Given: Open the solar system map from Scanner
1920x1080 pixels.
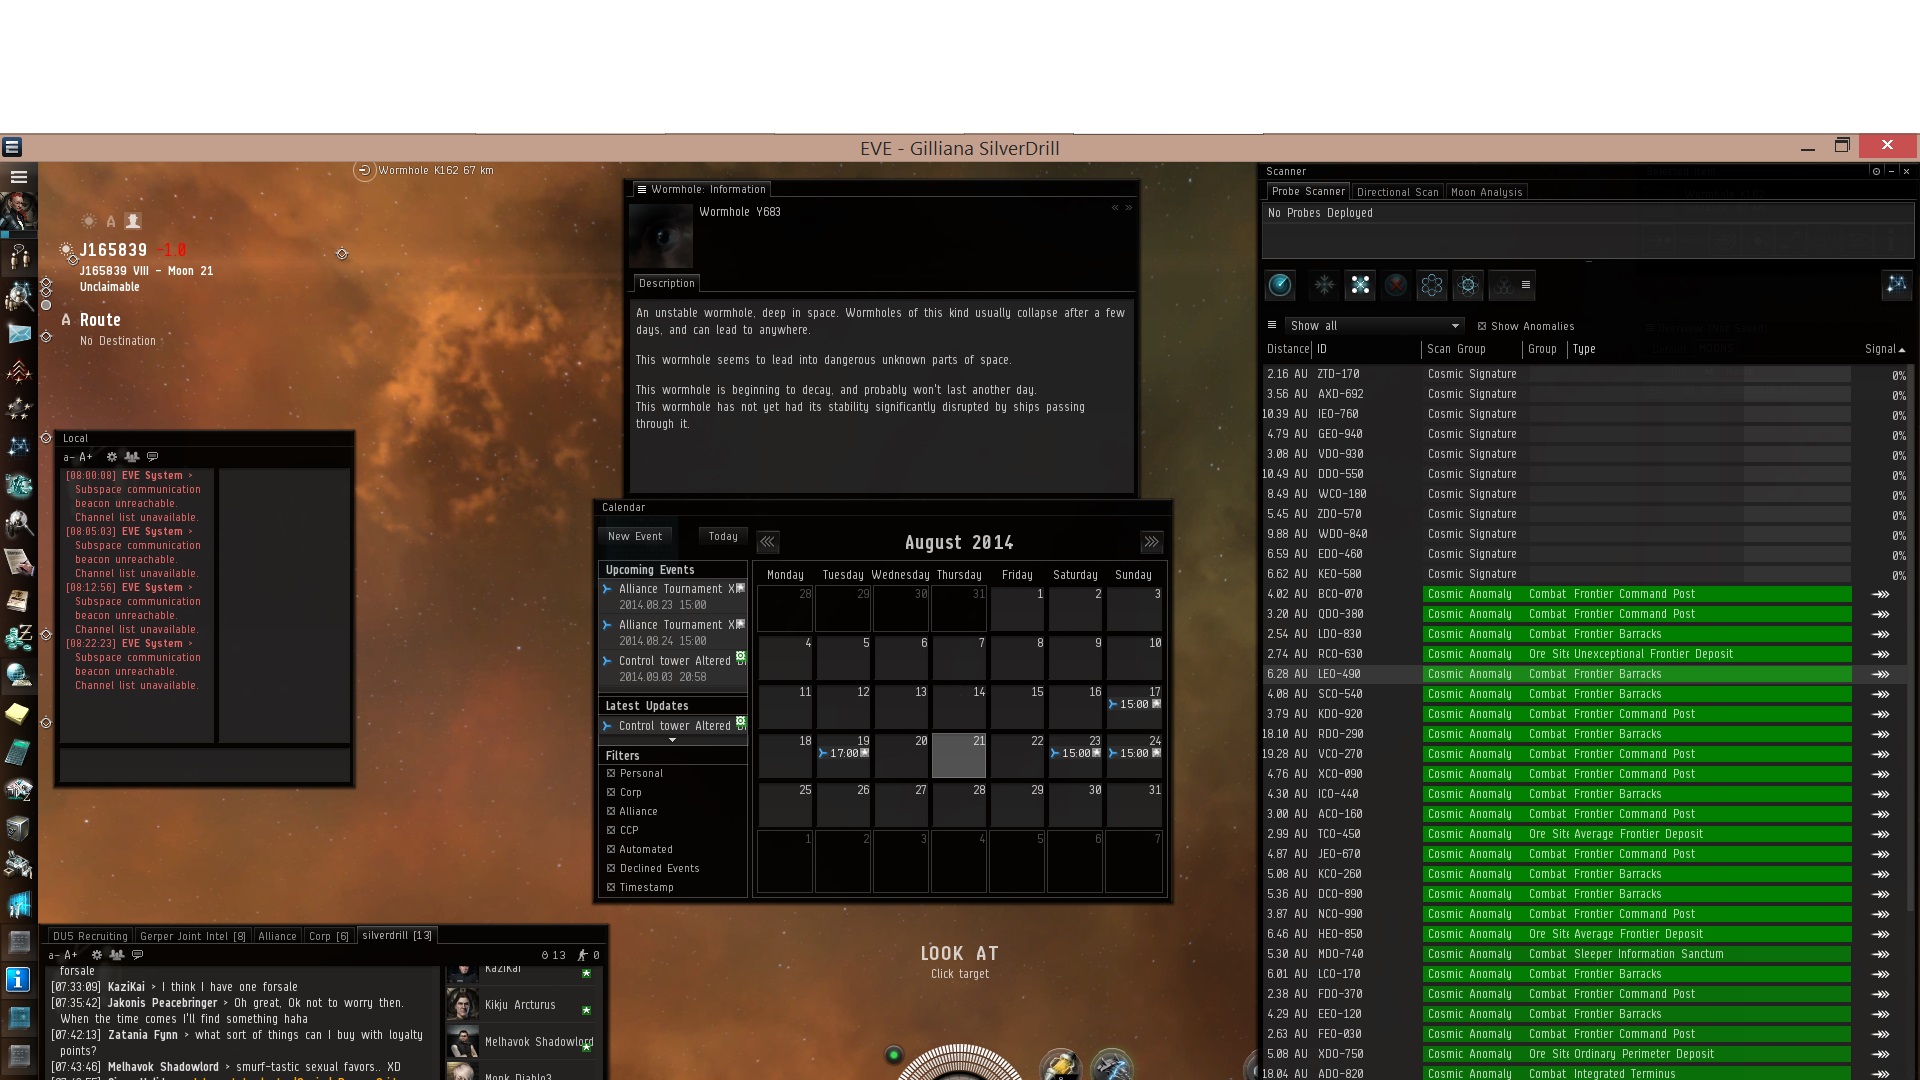Looking at the screenshot, I should coord(1896,286).
